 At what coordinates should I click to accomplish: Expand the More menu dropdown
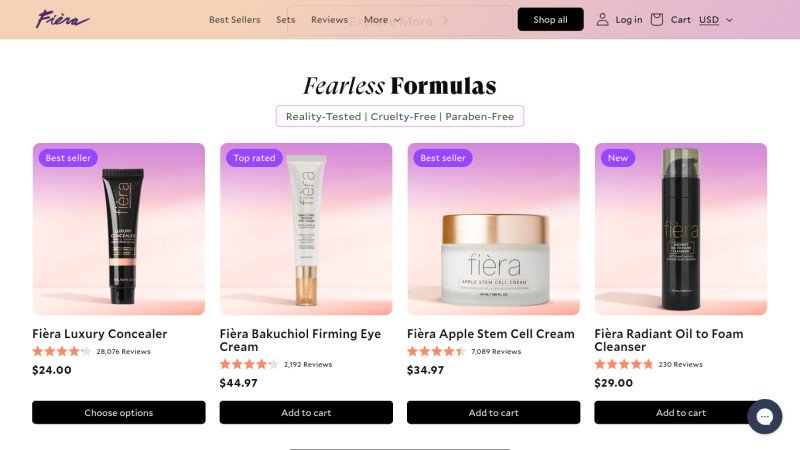coord(382,19)
